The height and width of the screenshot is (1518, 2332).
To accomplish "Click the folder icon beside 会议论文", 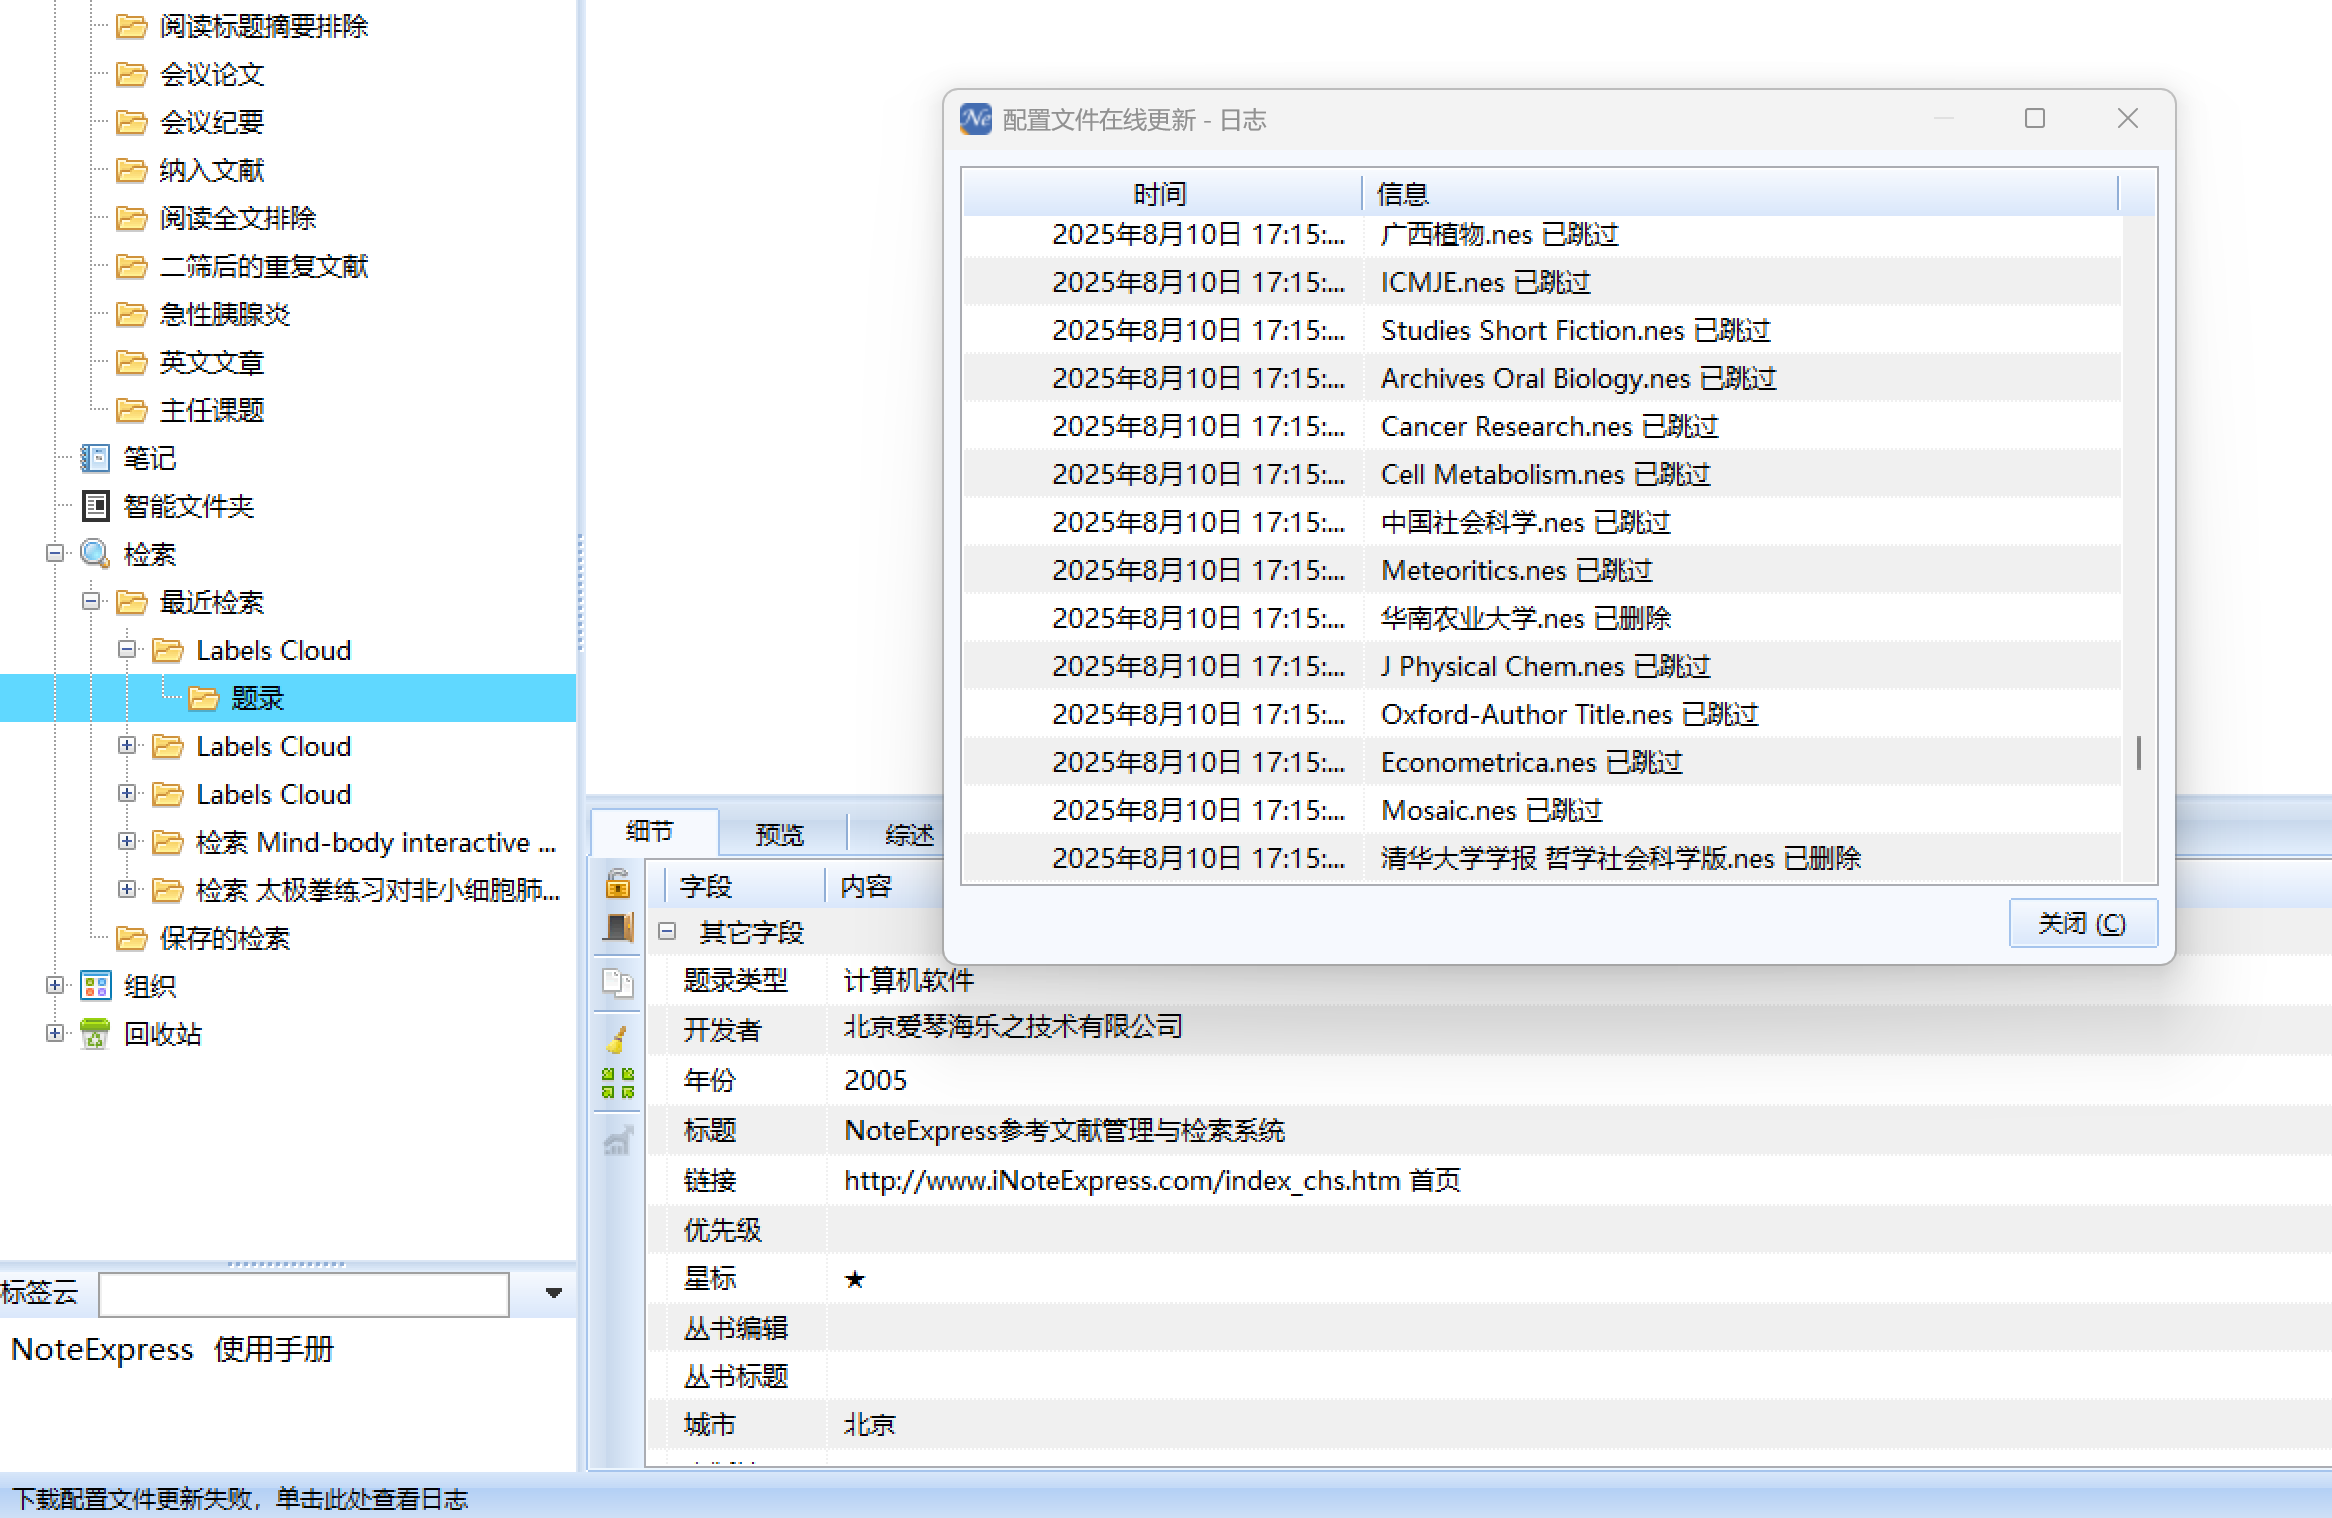I will coord(131,74).
